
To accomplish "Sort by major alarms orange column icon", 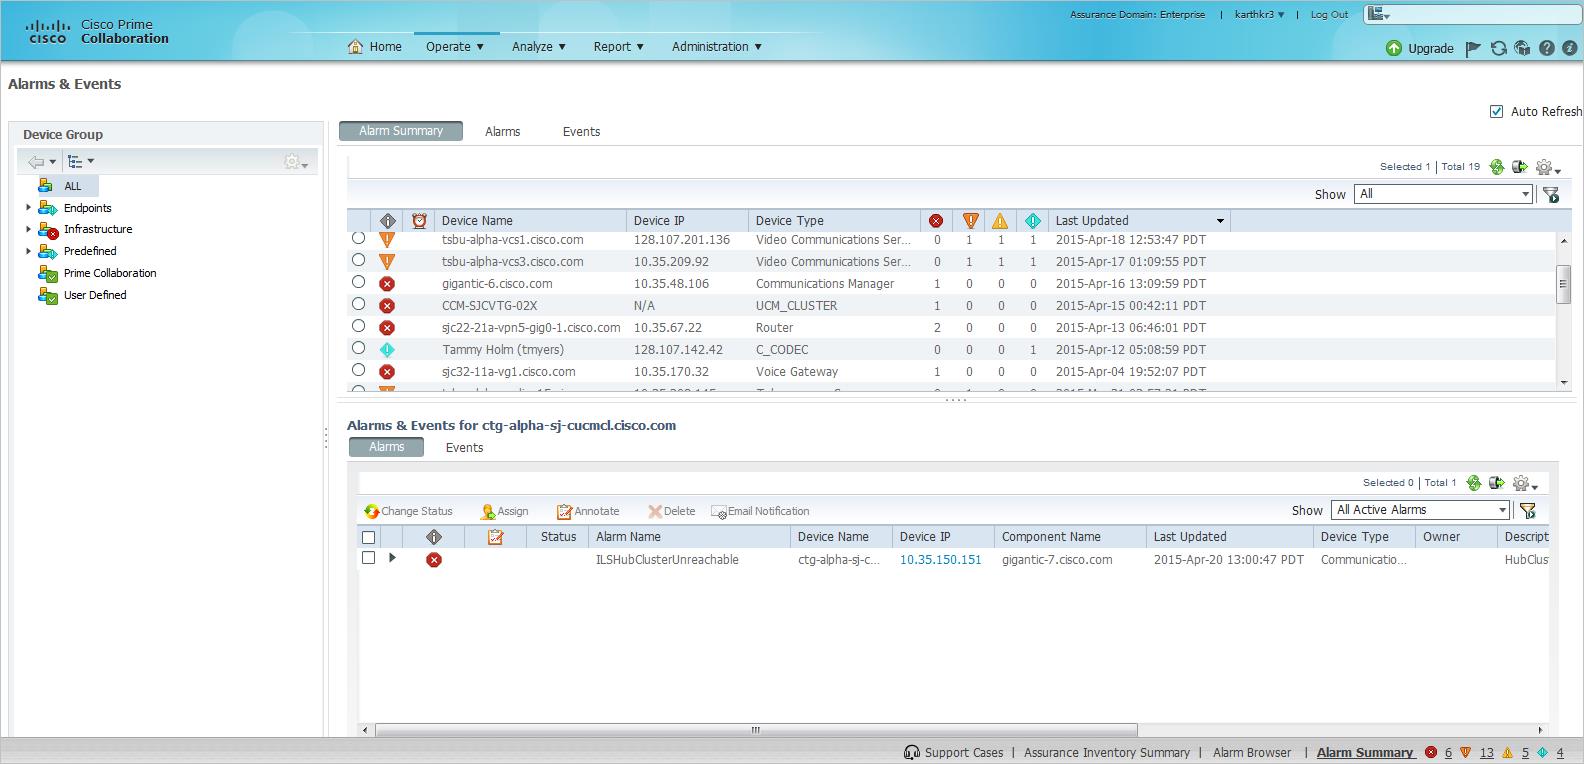I will click(970, 221).
